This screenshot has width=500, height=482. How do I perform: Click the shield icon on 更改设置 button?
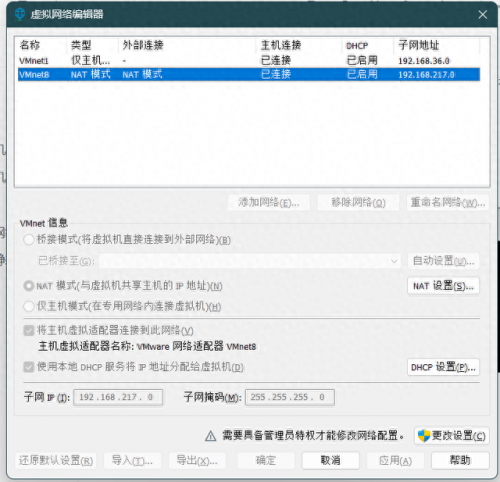coord(424,436)
